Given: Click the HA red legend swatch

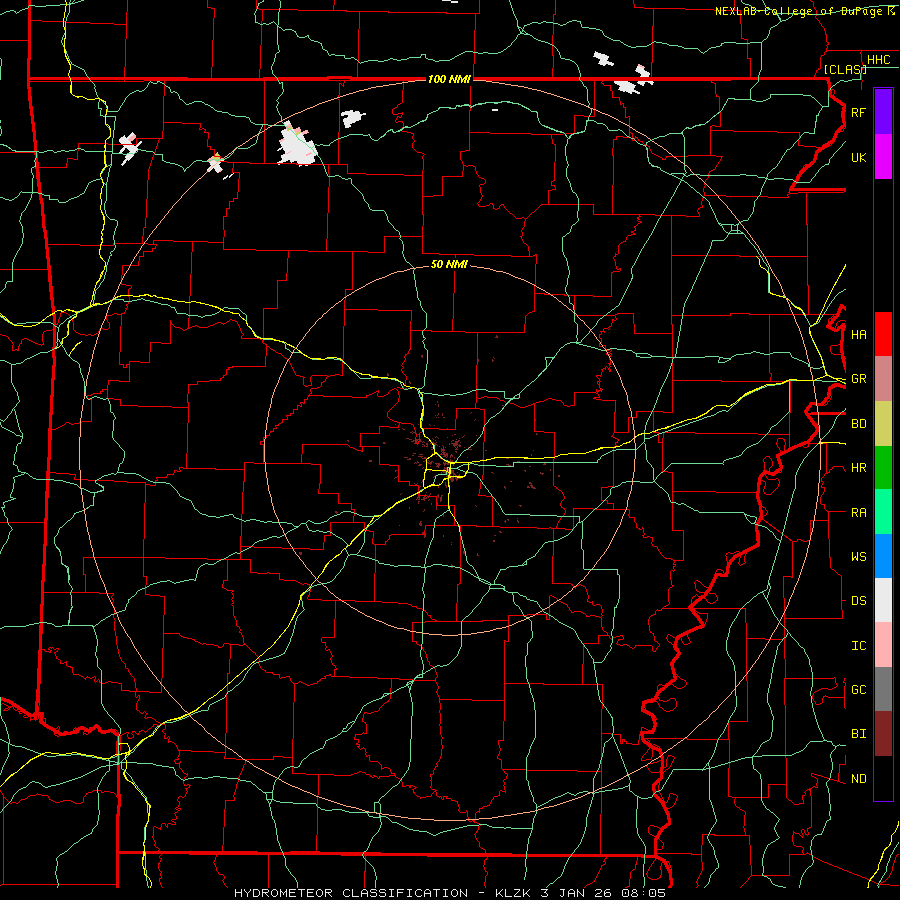Looking at the screenshot, I should click(x=883, y=334).
